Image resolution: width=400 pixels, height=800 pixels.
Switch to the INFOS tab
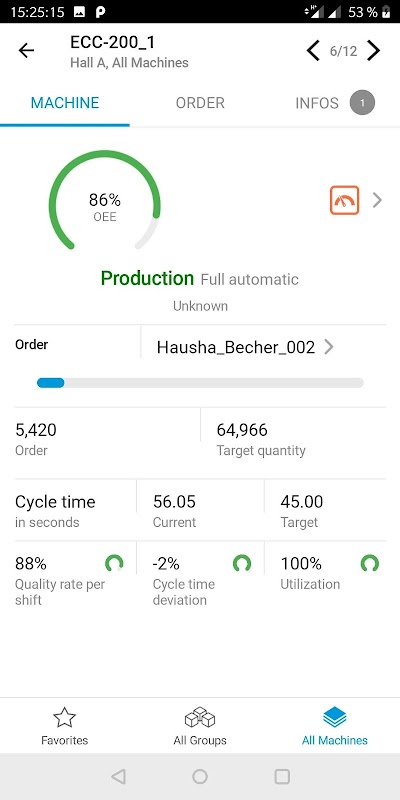point(317,103)
